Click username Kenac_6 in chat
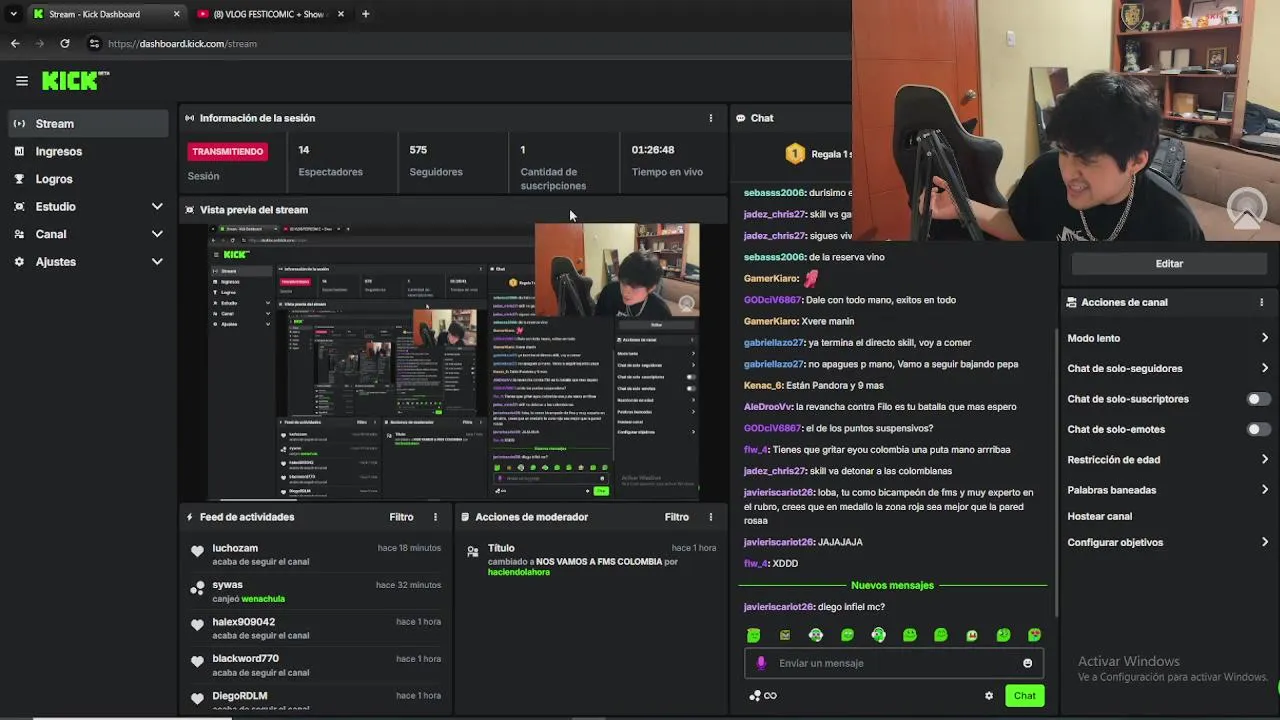1280x720 pixels. point(764,385)
